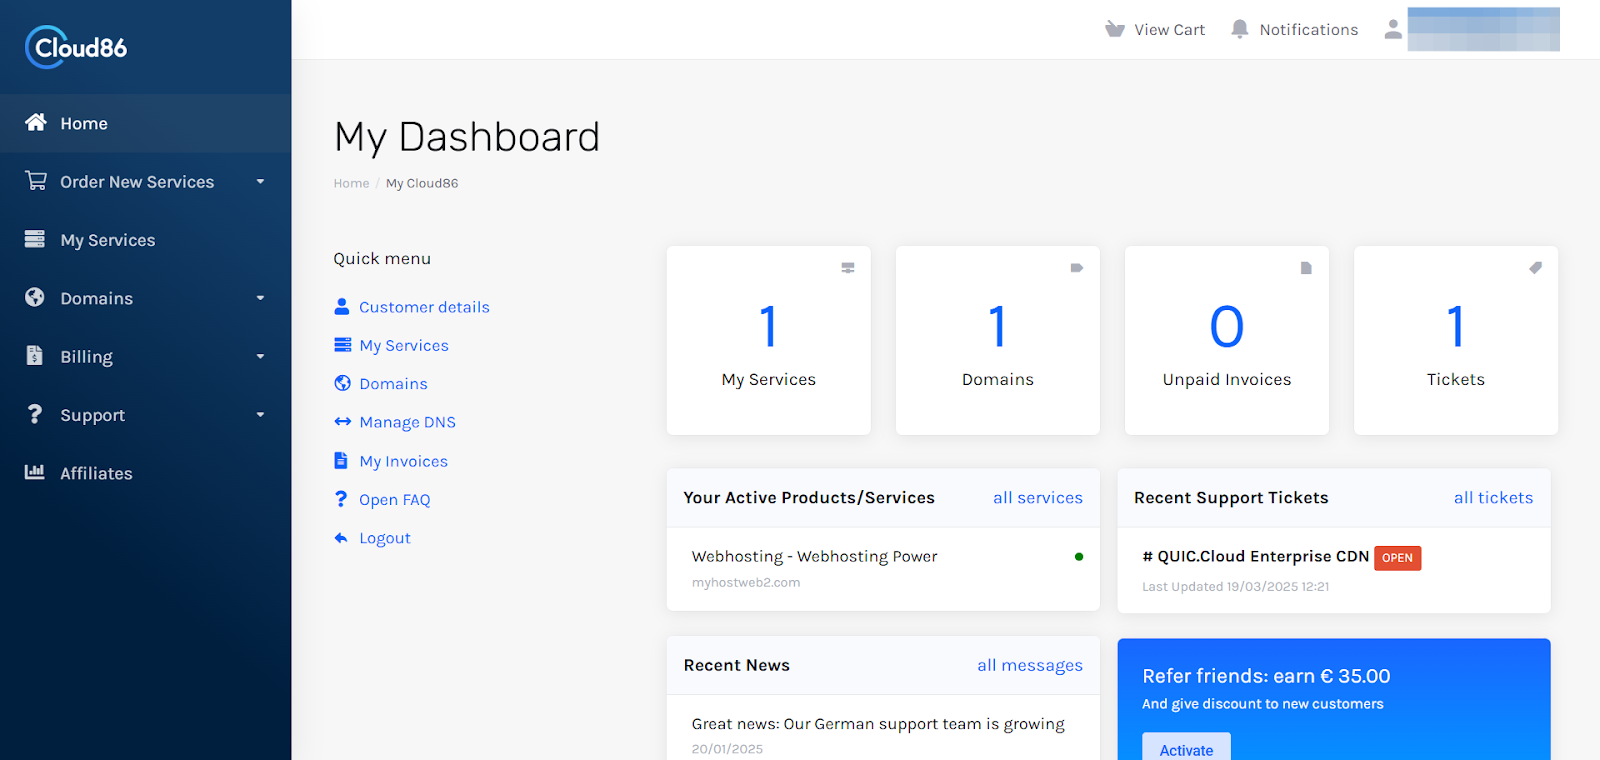This screenshot has width=1600, height=760.
Task: Expand the Domains sidebar dropdown arrow
Action: (x=260, y=298)
